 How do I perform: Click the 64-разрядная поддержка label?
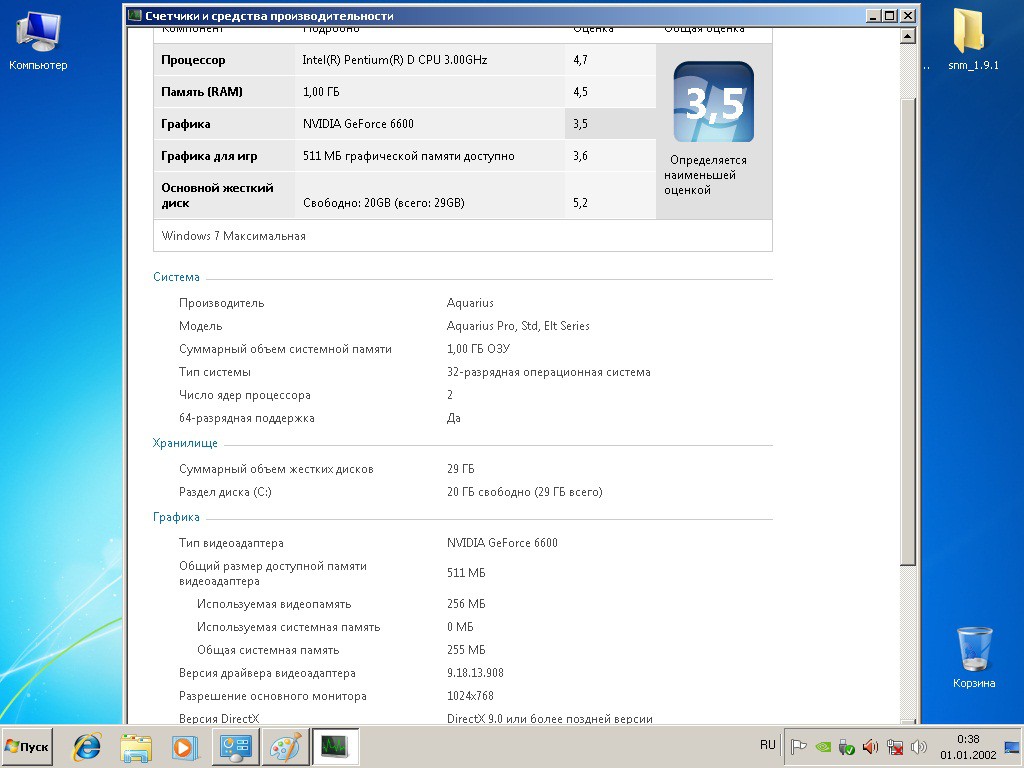(247, 418)
